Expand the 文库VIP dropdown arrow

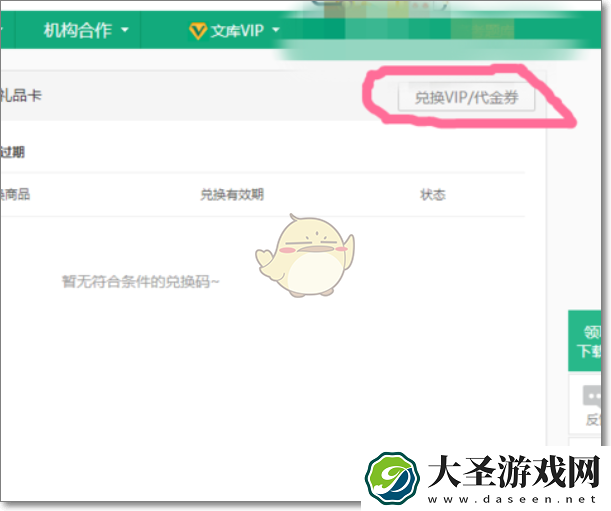tap(275, 30)
